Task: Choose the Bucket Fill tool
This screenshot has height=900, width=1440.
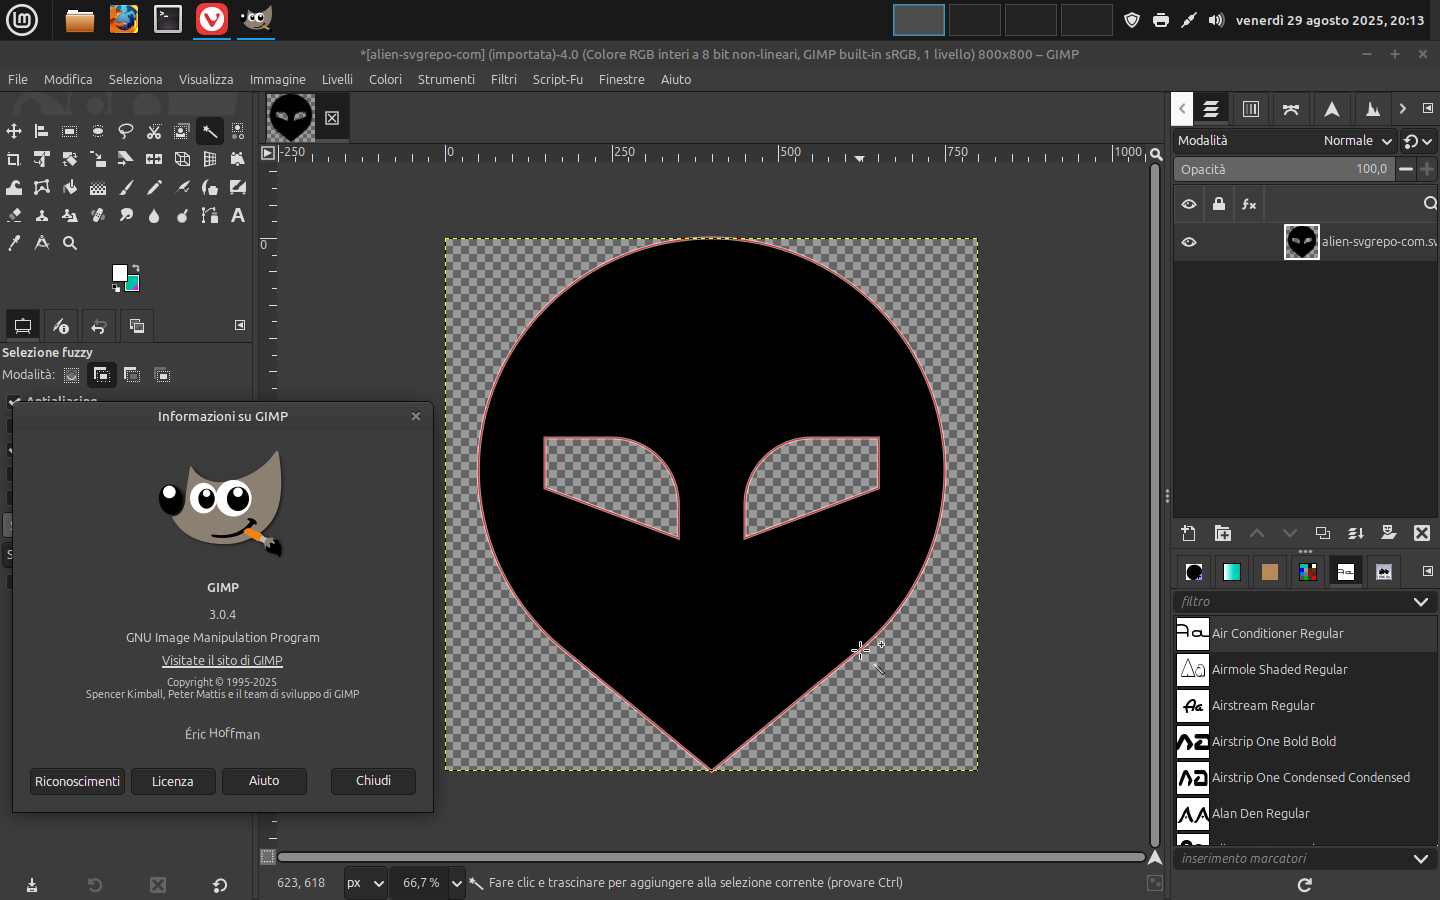Action: pos(70,187)
